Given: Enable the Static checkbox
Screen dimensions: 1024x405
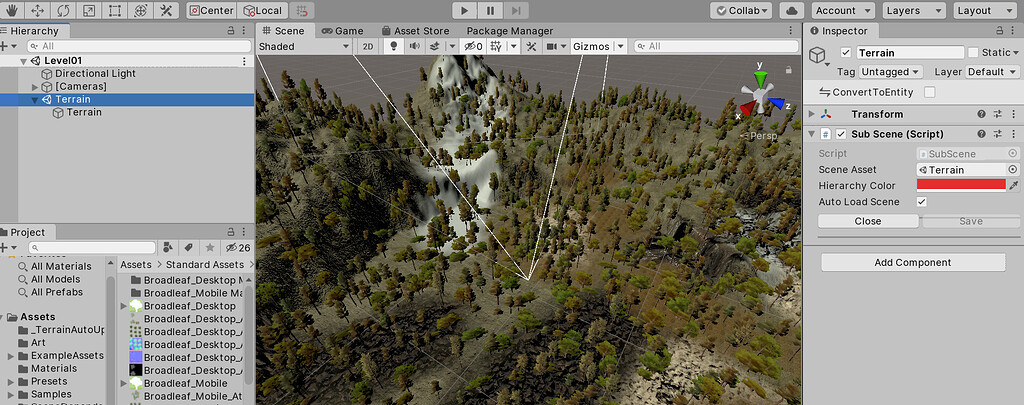Looking at the screenshot, I should coord(973,52).
